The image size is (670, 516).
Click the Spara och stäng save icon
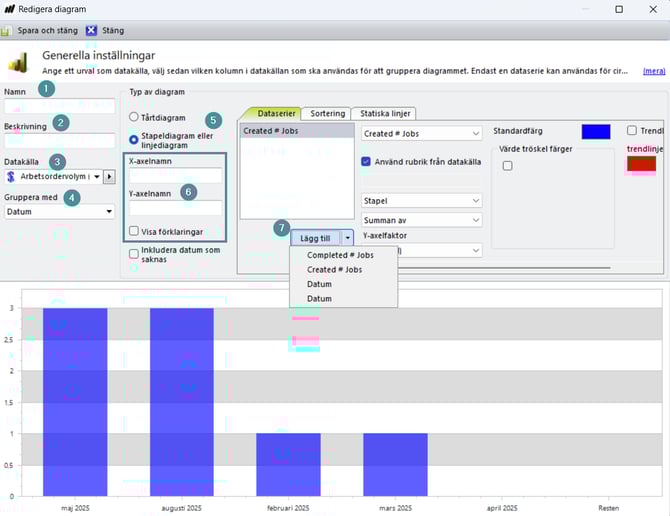pyautogui.click(x=8, y=30)
